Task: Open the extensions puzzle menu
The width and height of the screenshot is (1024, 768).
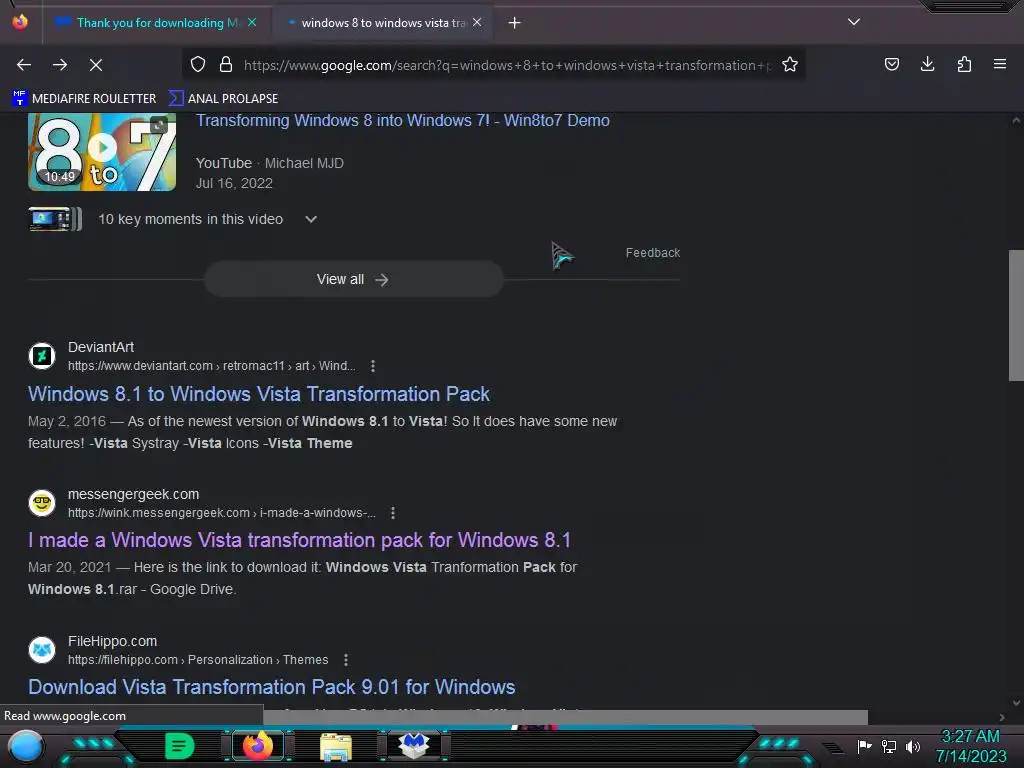Action: [964, 64]
